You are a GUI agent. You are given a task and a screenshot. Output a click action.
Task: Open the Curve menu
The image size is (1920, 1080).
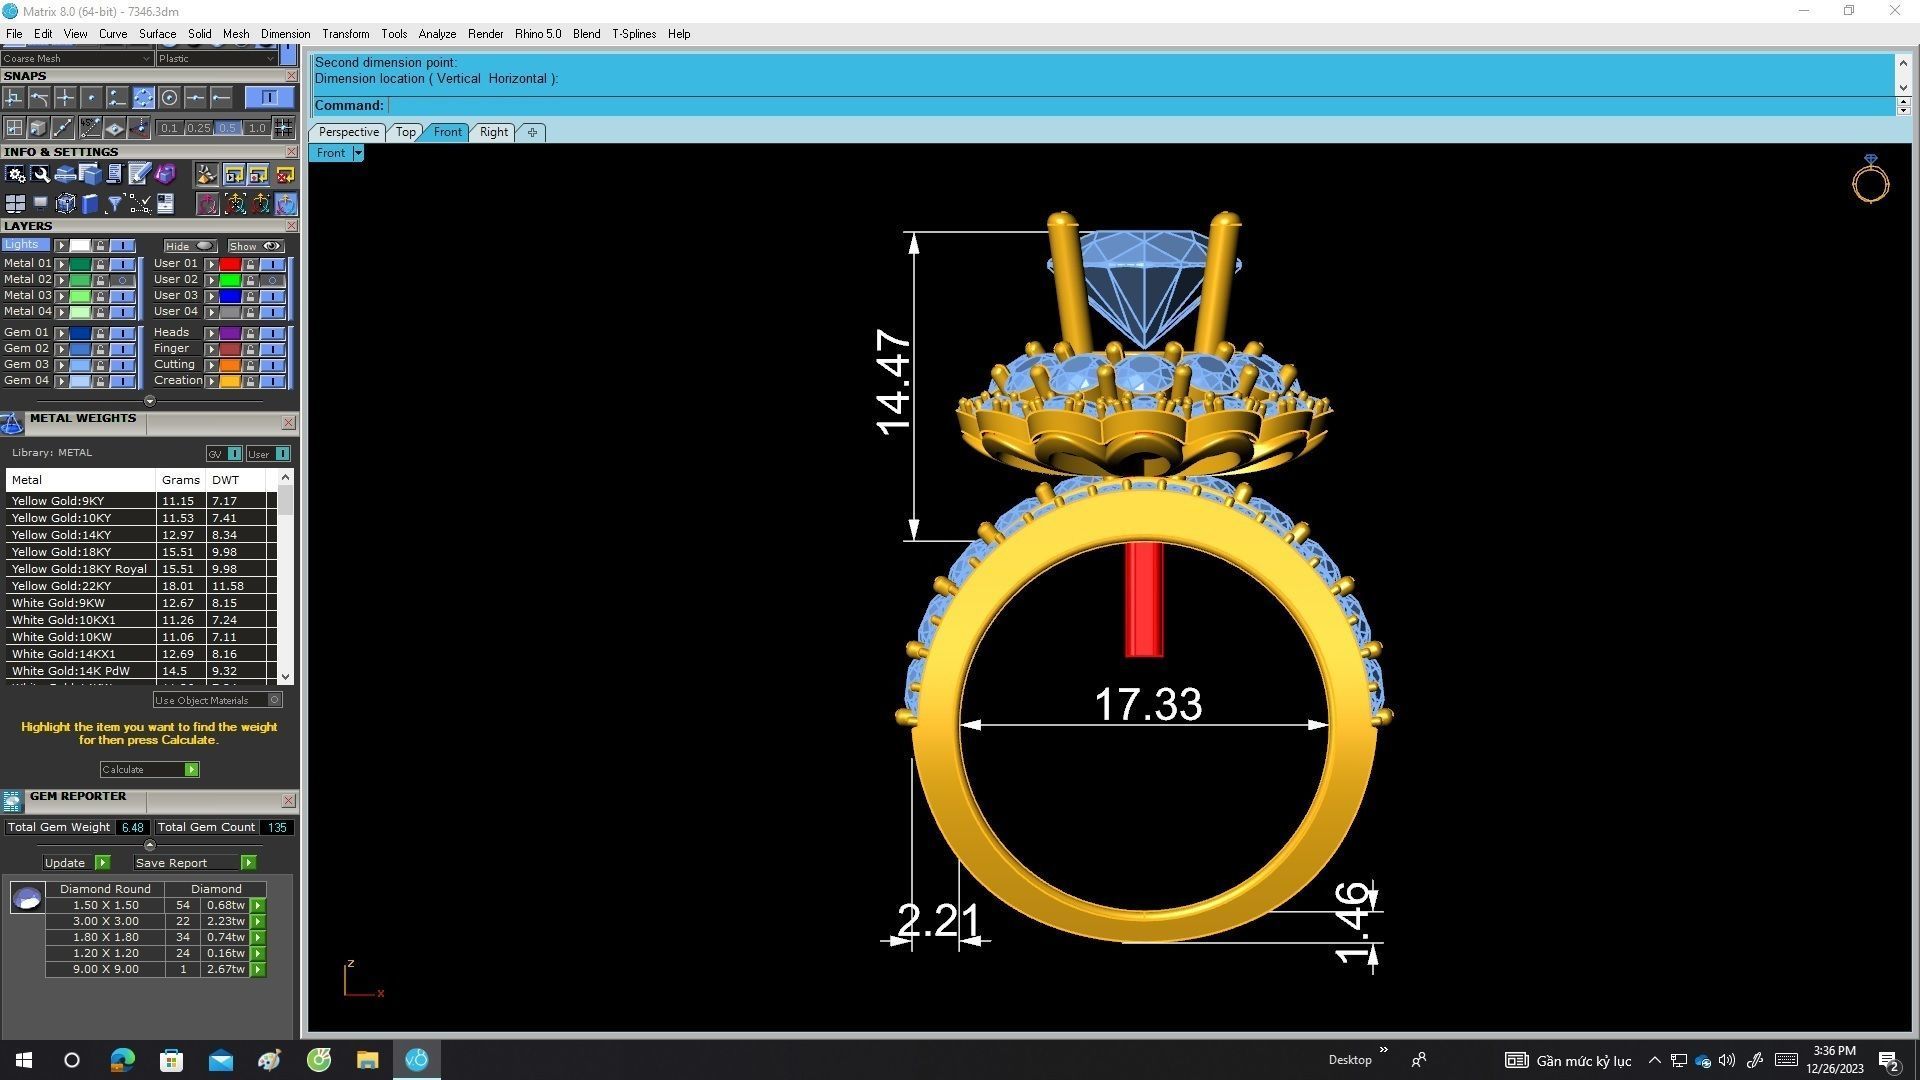click(x=113, y=34)
